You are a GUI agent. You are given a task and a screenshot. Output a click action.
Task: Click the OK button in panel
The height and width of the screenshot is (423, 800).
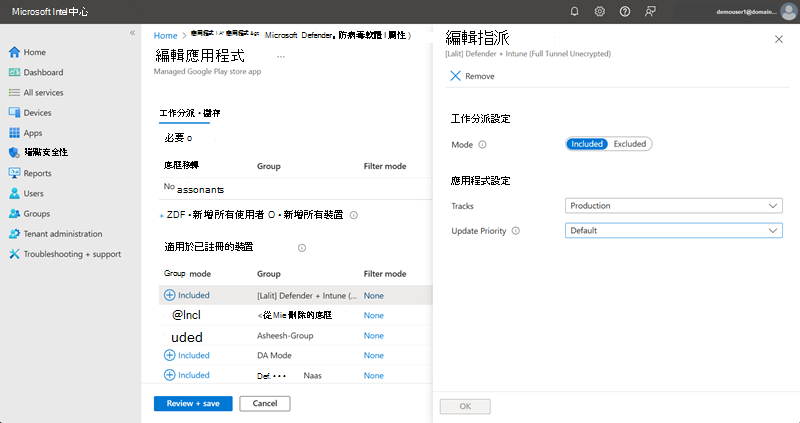pos(465,406)
